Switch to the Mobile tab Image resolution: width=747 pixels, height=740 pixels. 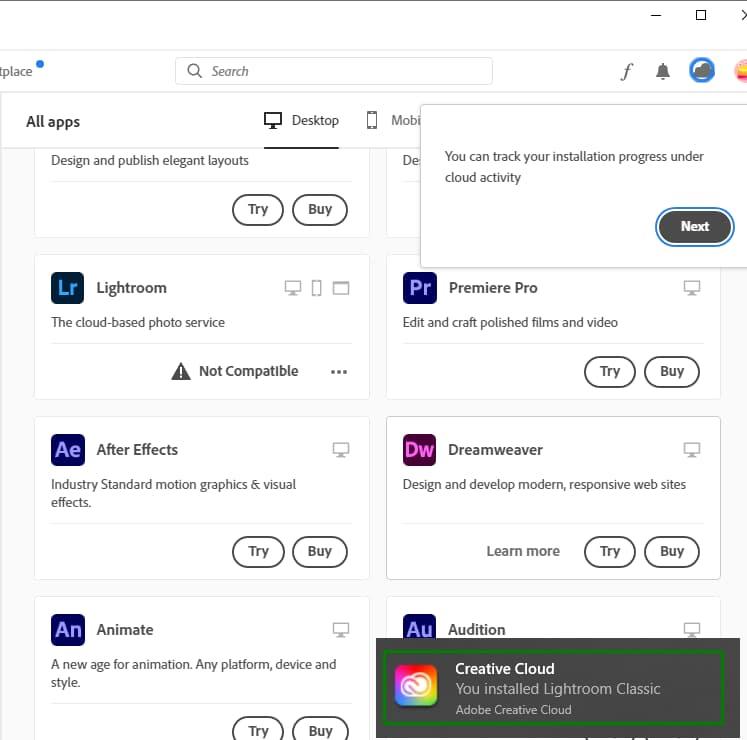pyautogui.click(x=394, y=121)
